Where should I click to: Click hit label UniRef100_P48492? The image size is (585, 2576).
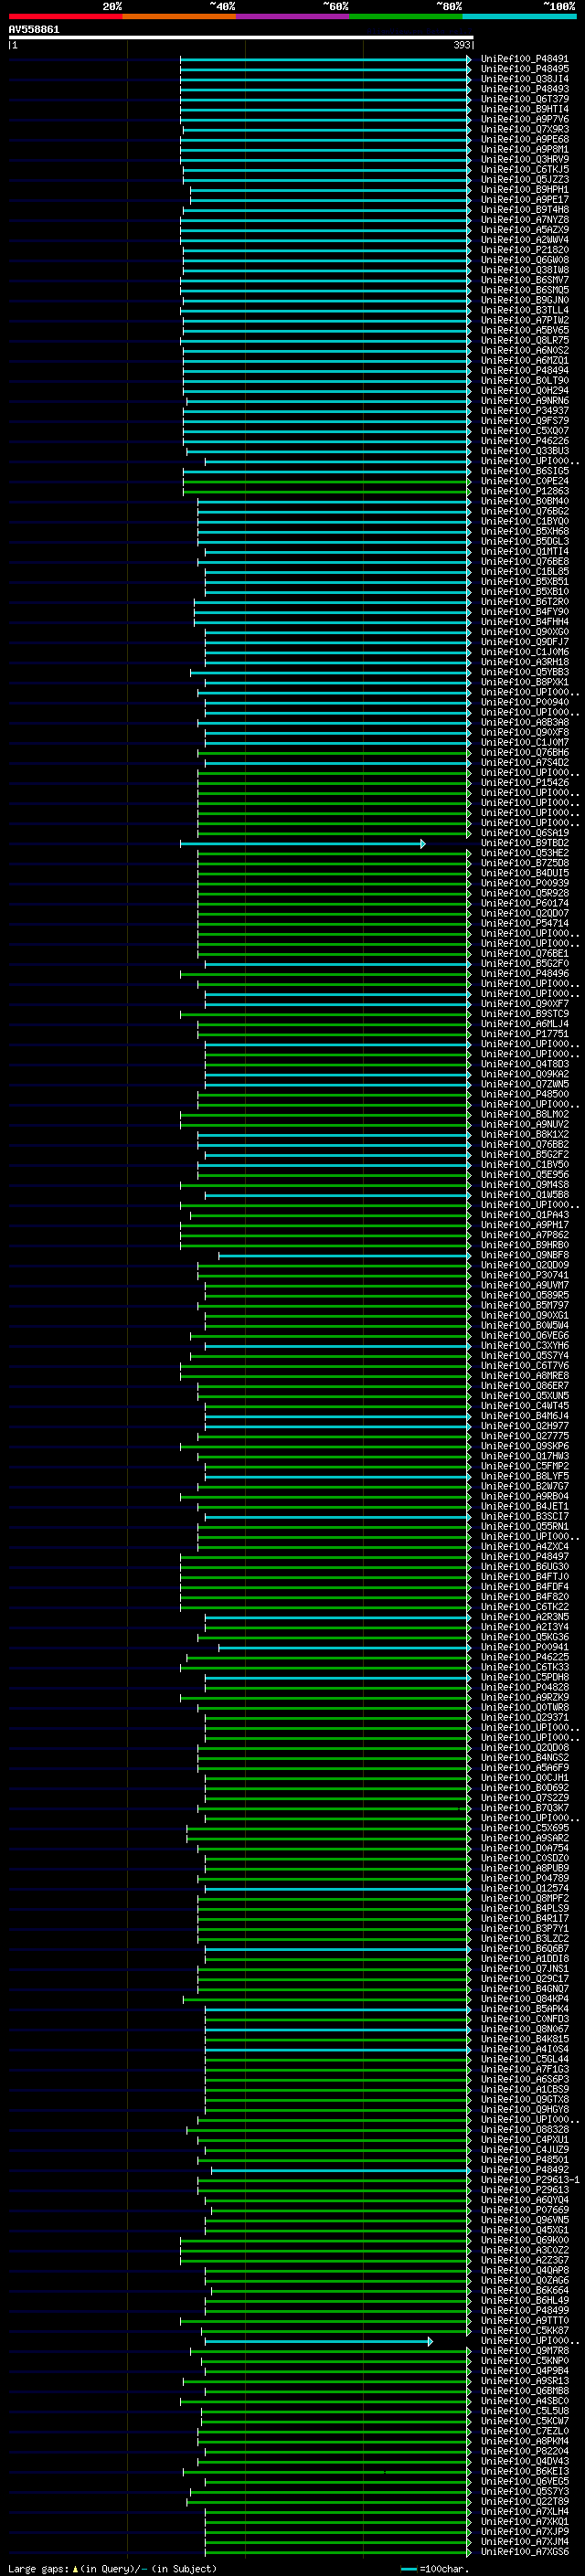[x=524, y=2169]
